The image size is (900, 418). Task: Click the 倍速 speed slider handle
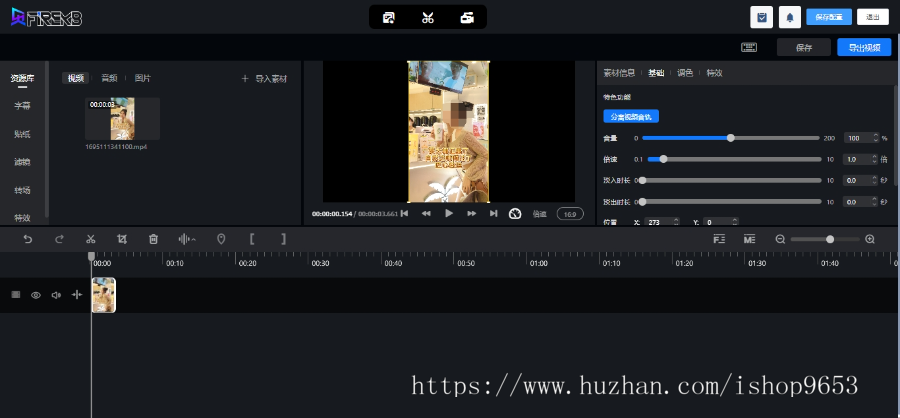(x=664, y=159)
